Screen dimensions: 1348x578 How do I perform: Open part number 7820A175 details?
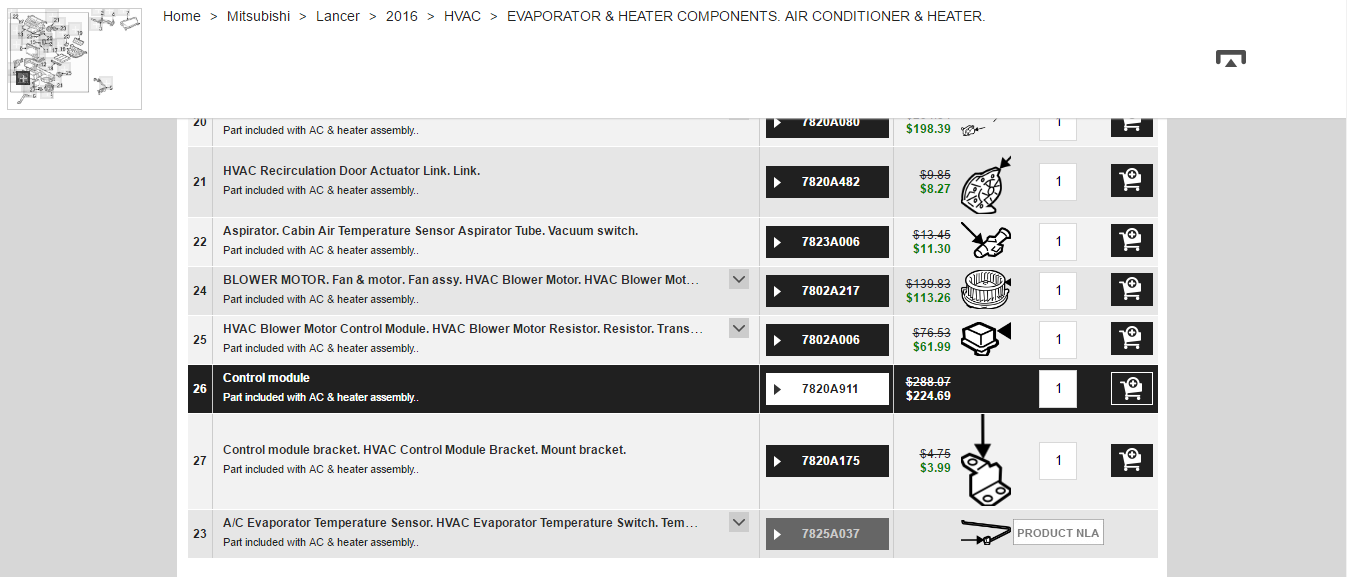coord(827,461)
